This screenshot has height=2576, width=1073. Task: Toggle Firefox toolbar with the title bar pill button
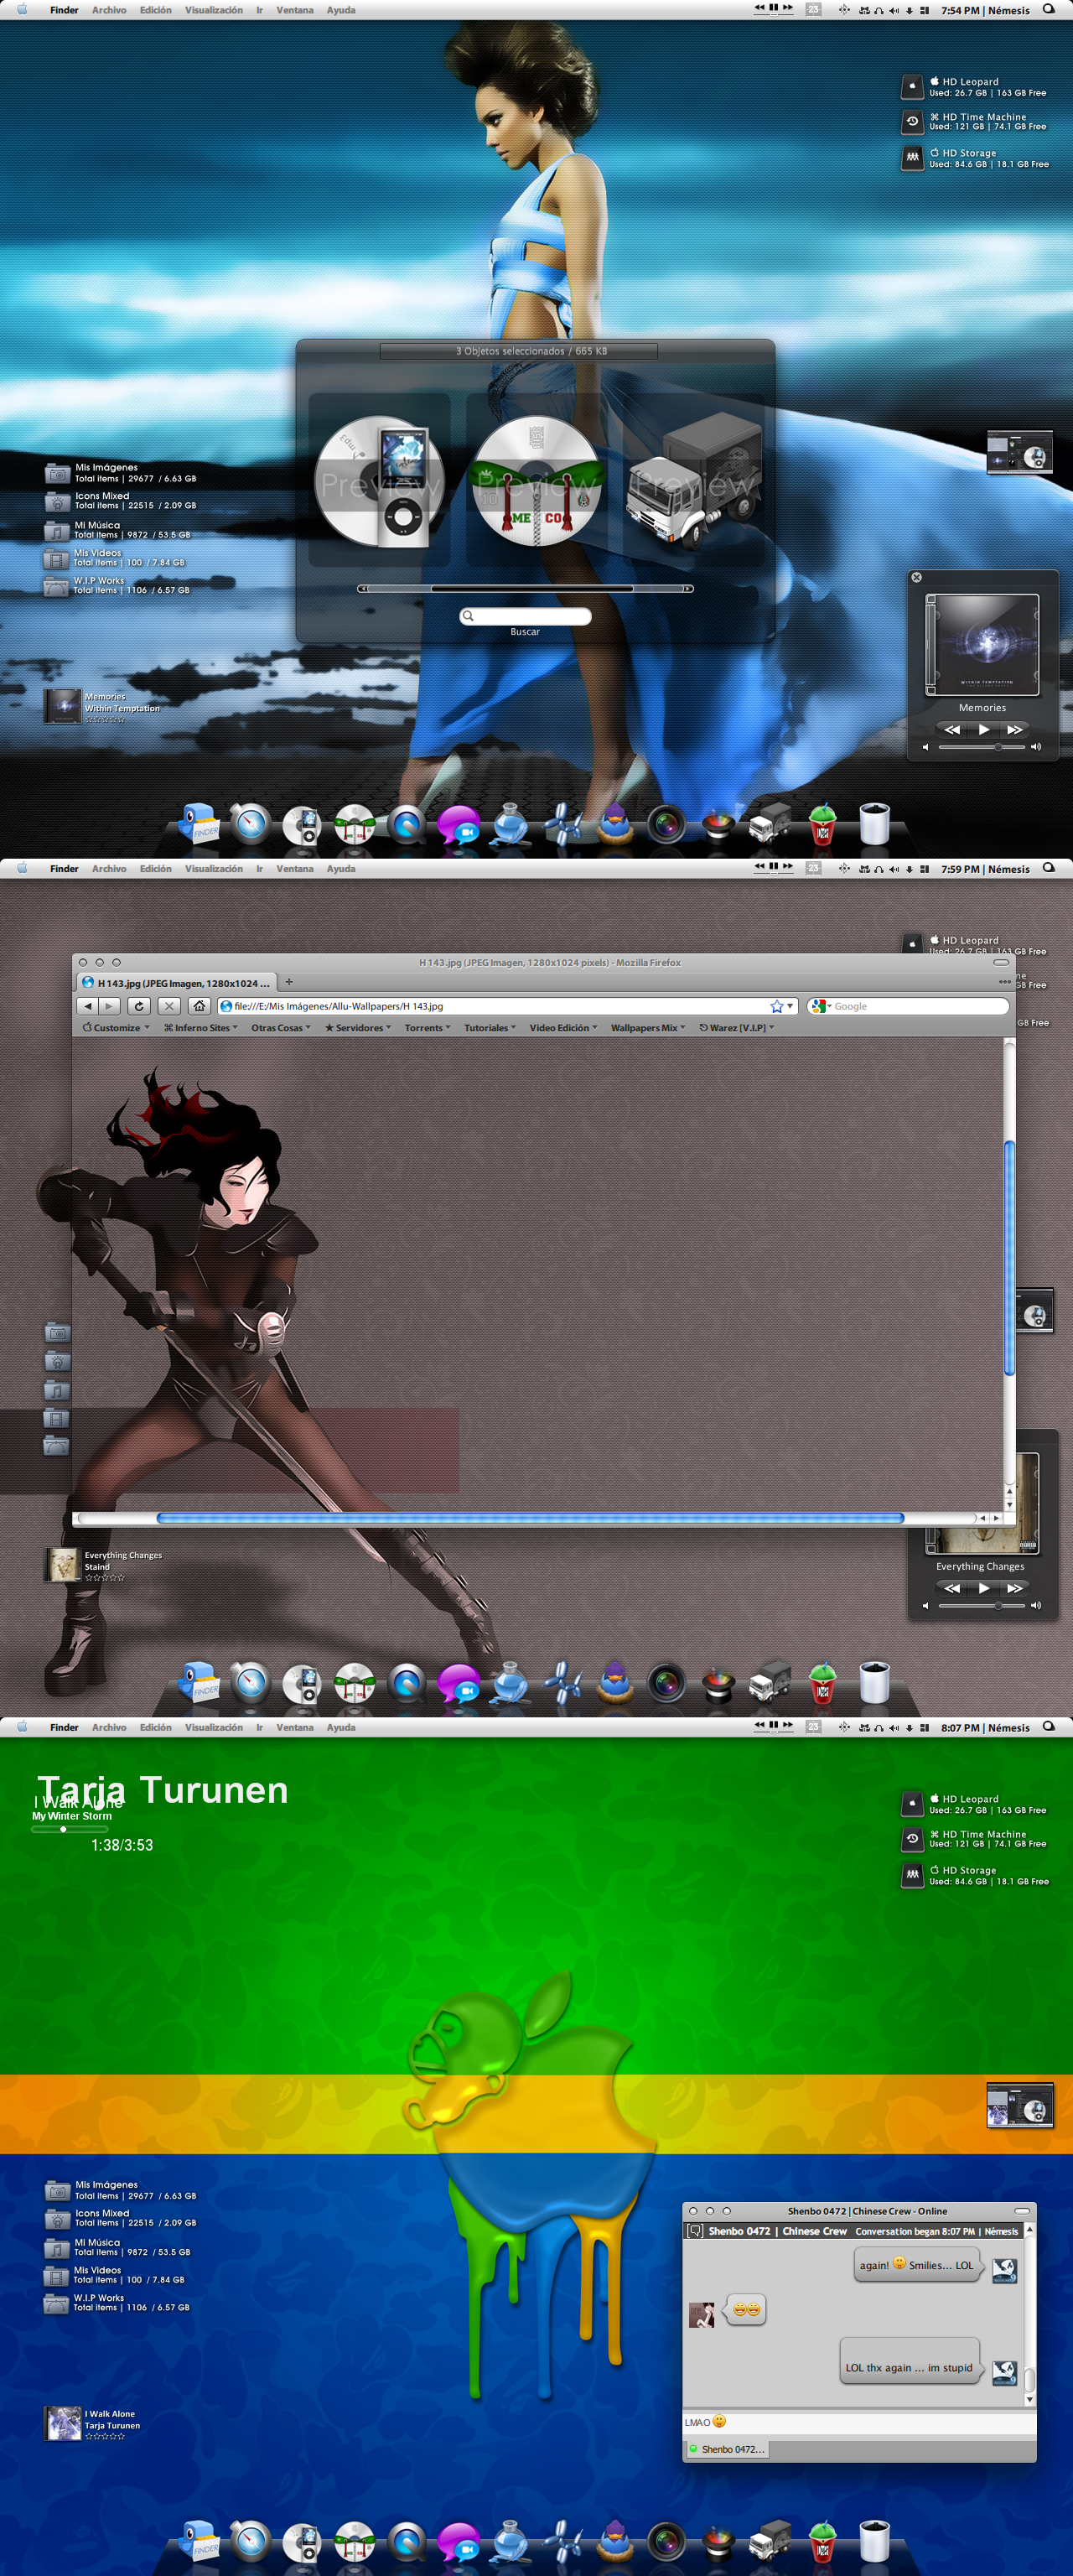pyautogui.click(x=1000, y=962)
